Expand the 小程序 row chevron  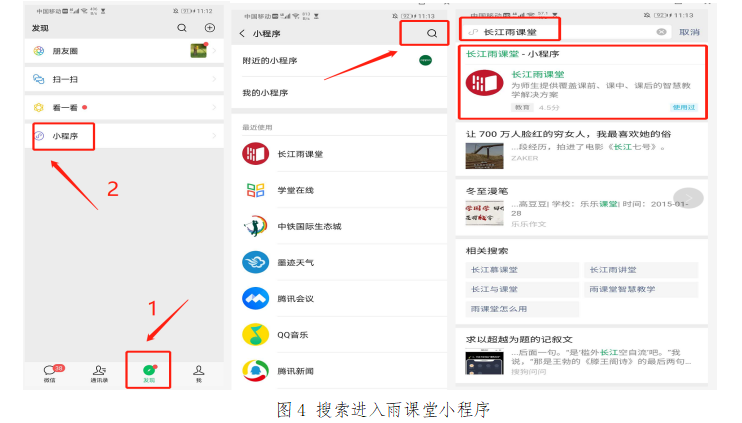214,136
